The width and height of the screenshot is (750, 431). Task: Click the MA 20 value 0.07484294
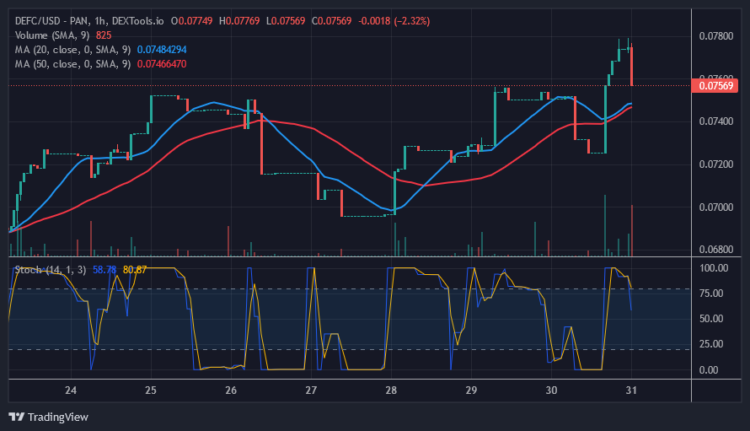click(x=162, y=50)
